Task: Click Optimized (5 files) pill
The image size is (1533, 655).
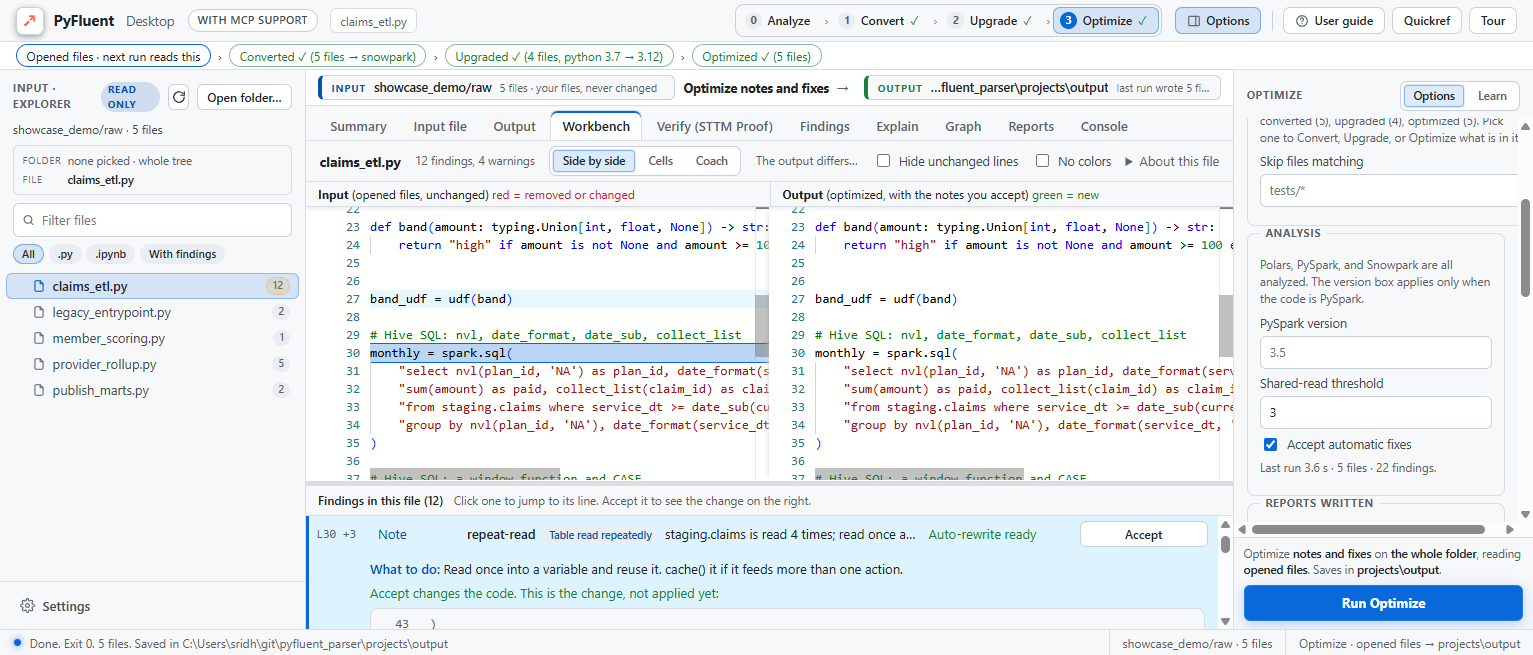Action: coord(757,56)
